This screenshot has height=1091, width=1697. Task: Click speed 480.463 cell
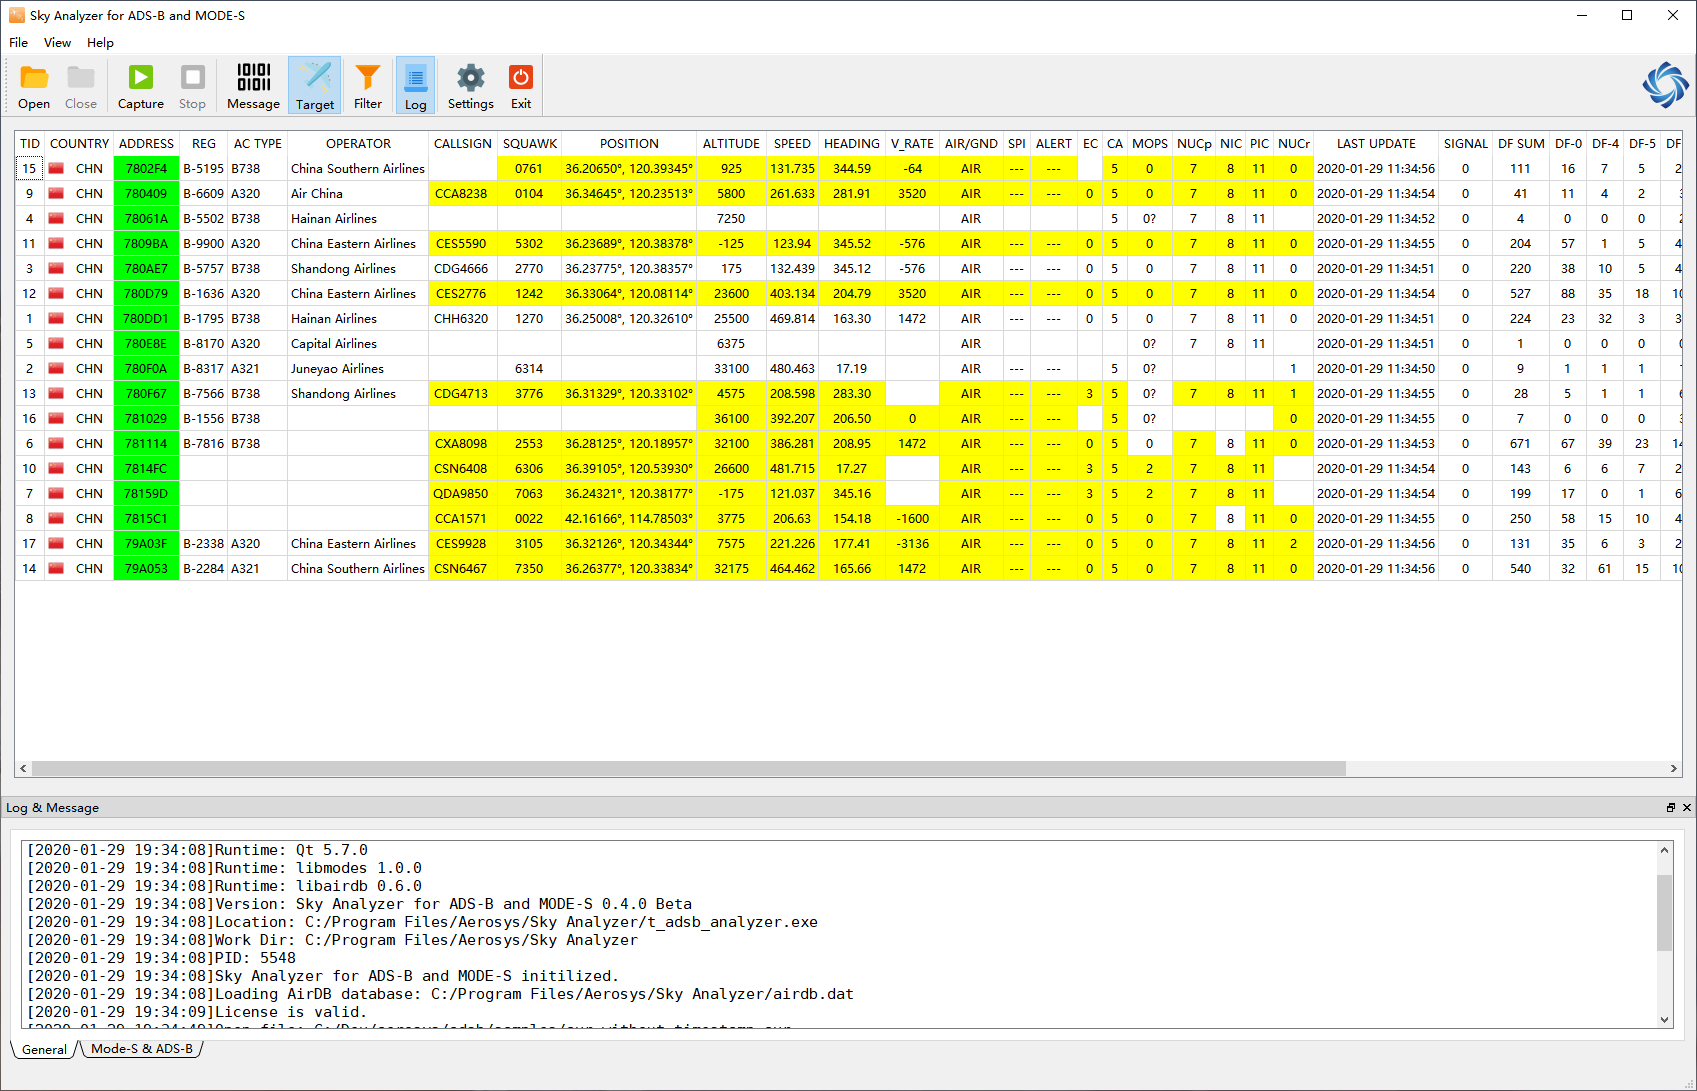pos(792,368)
